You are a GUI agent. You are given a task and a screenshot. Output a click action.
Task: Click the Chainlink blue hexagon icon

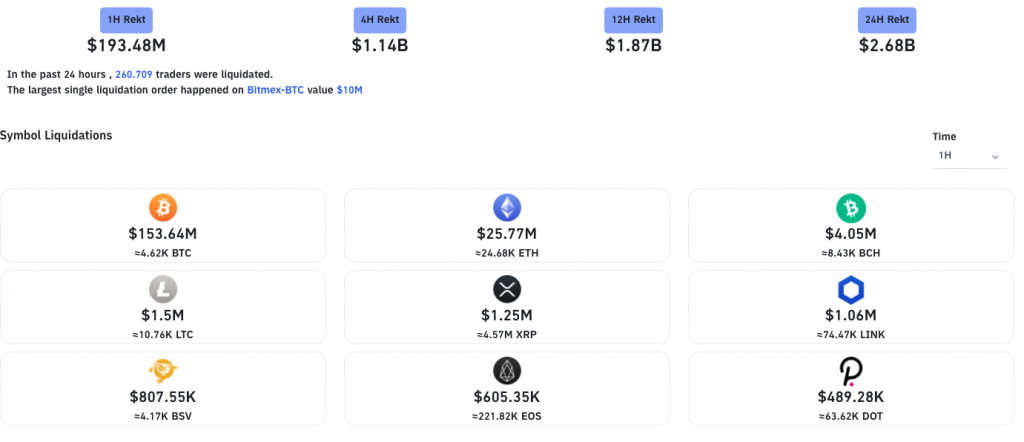point(851,290)
